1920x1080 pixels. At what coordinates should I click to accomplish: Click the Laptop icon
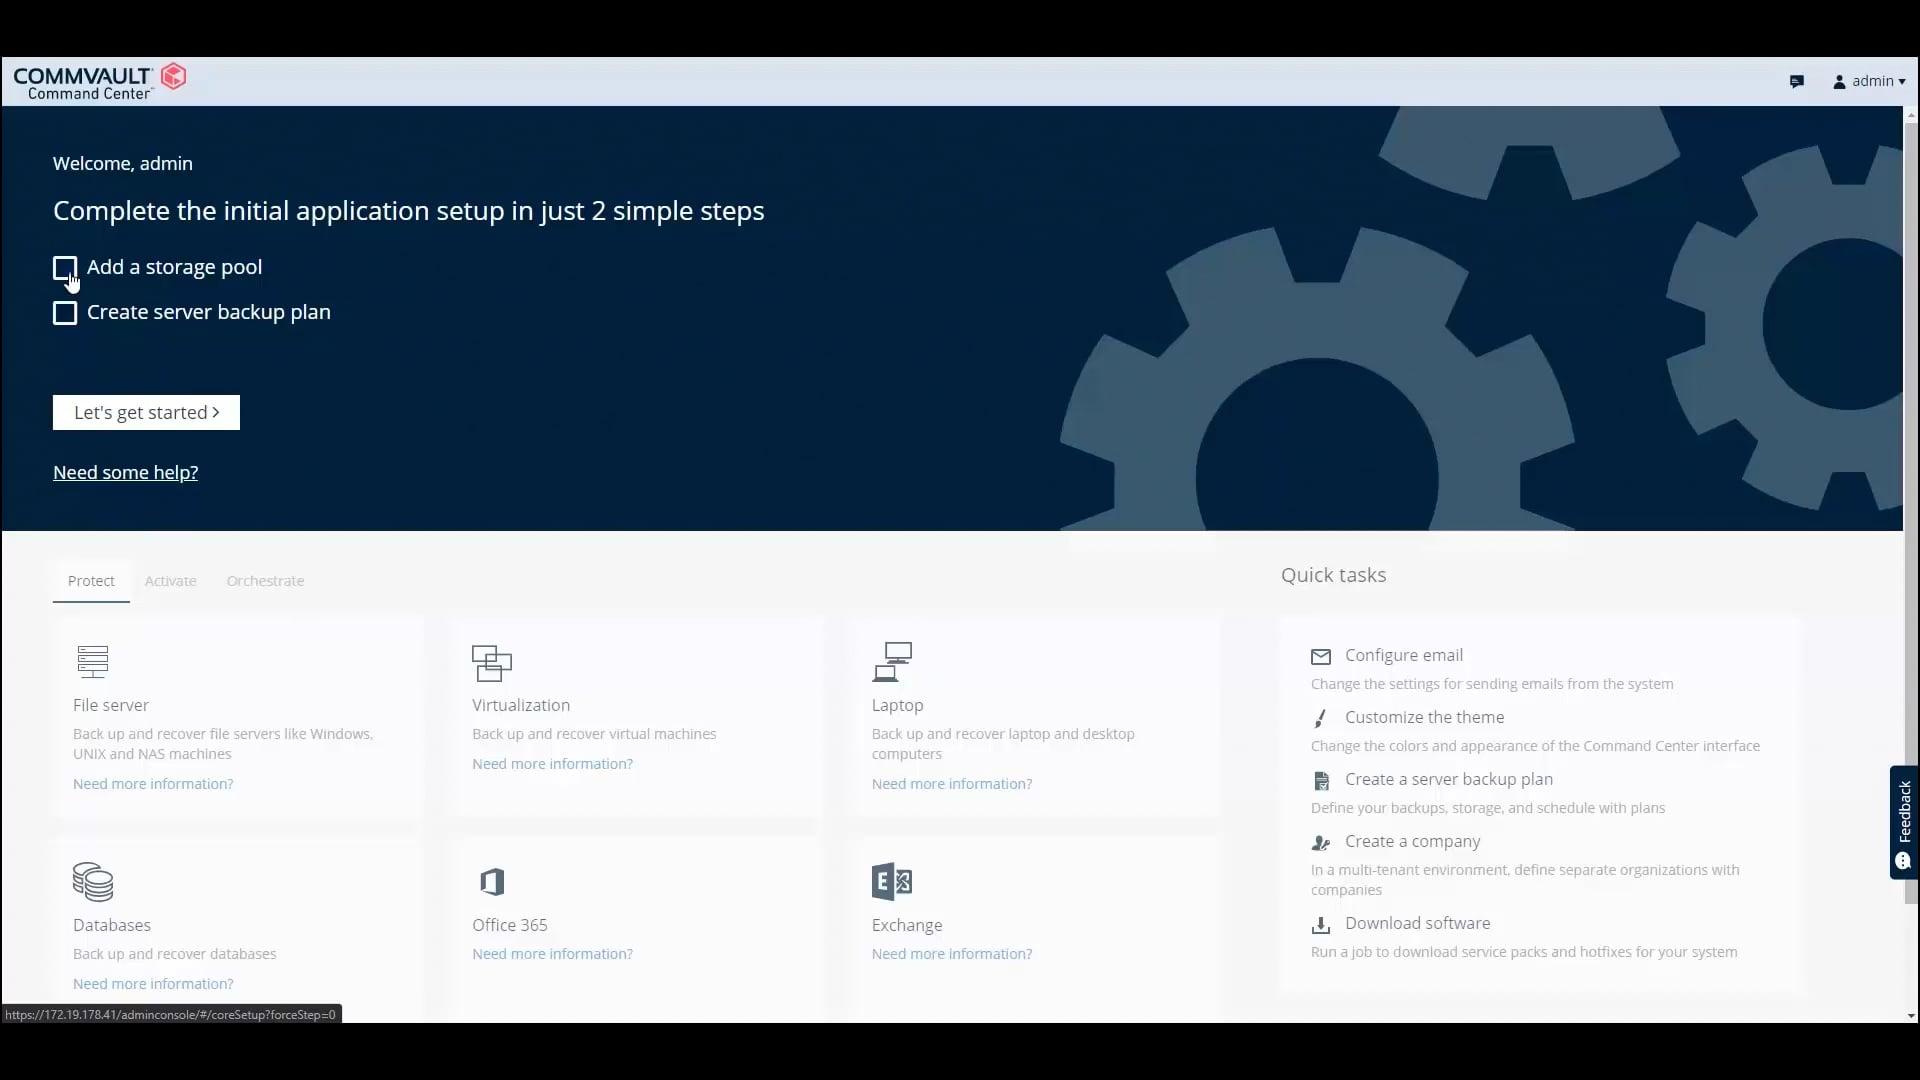[x=893, y=660]
